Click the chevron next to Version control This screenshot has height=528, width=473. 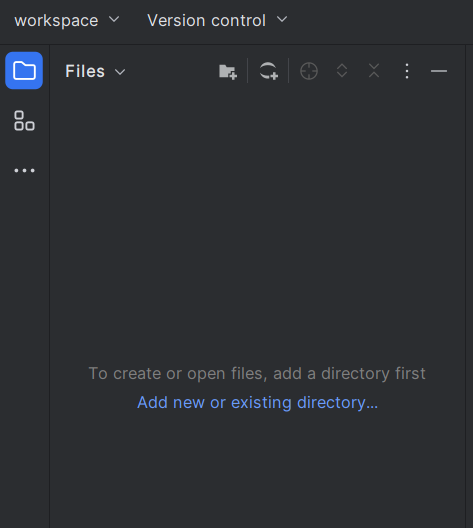(x=282, y=20)
